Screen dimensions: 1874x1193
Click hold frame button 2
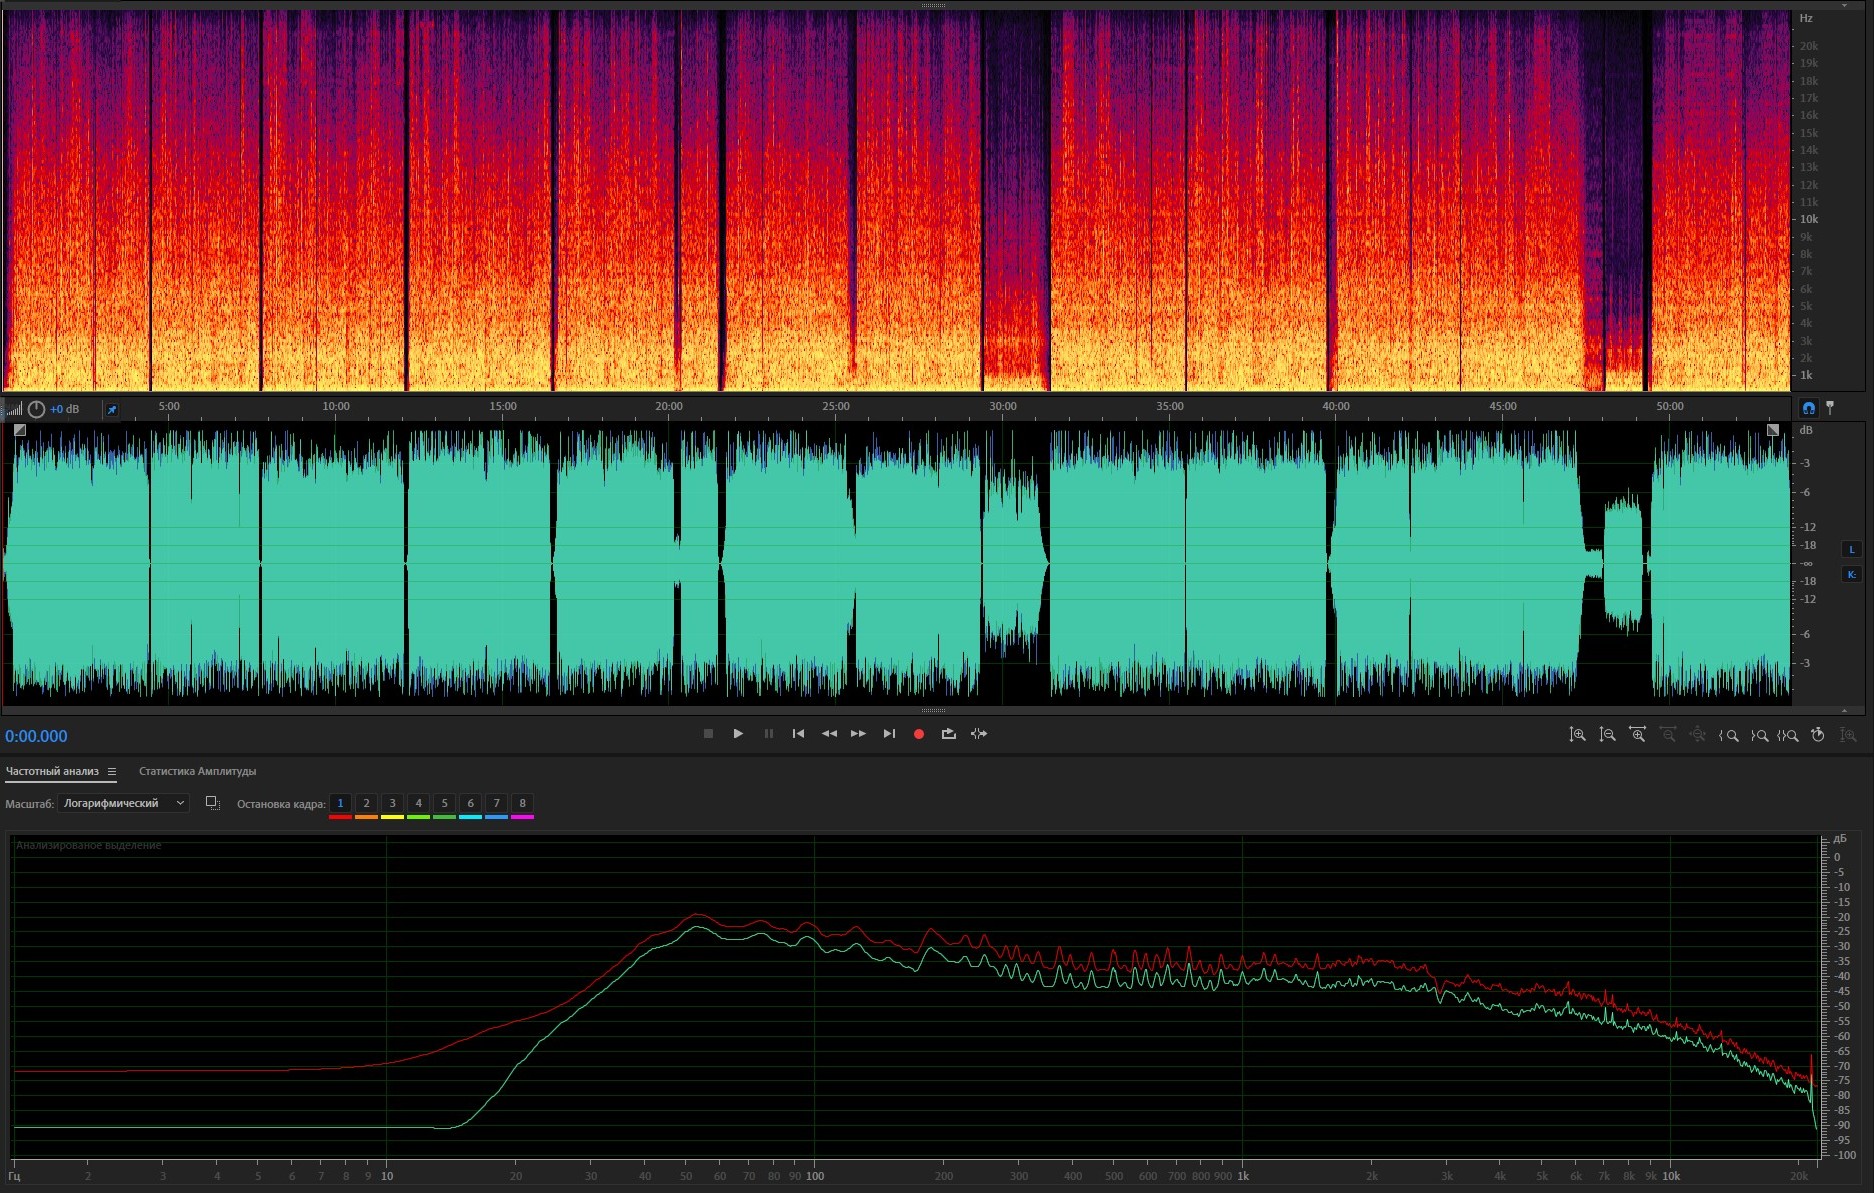tap(366, 803)
